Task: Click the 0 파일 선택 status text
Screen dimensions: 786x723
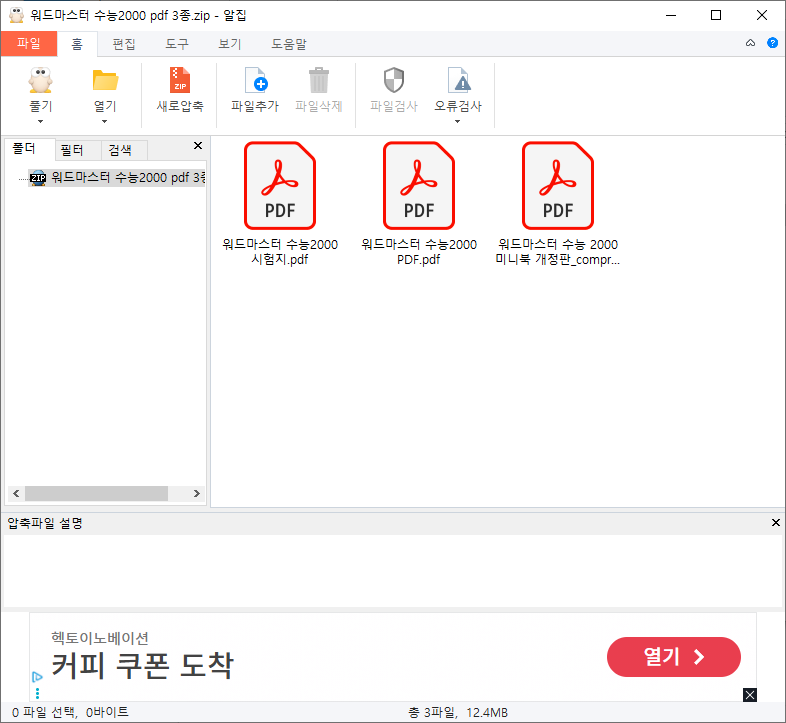Action: pyautogui.click(x=70, y=712)
